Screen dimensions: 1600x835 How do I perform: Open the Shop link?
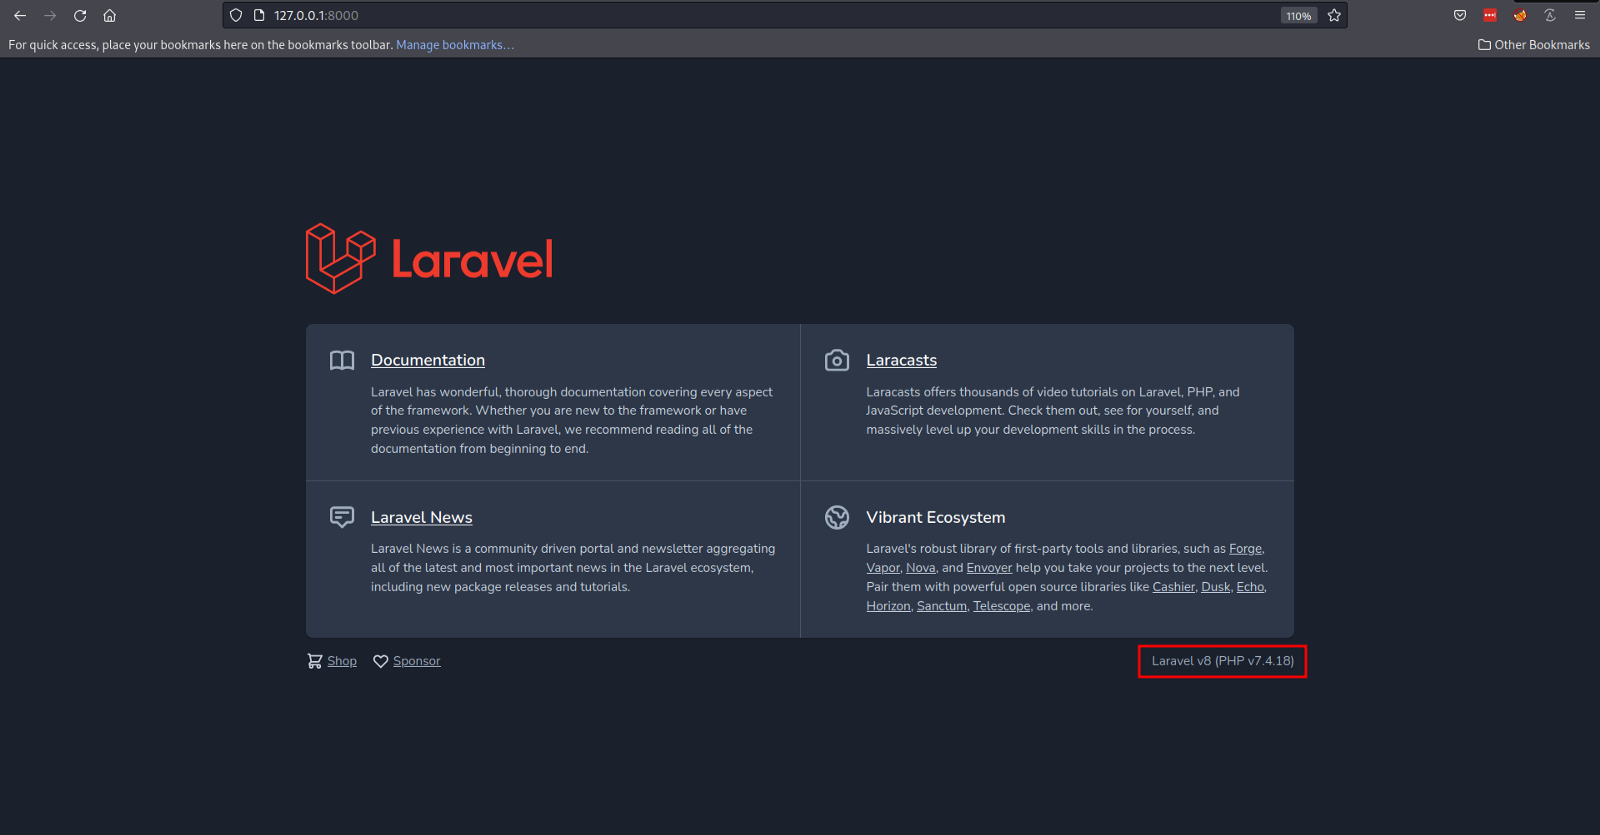[x=342, y=661]
